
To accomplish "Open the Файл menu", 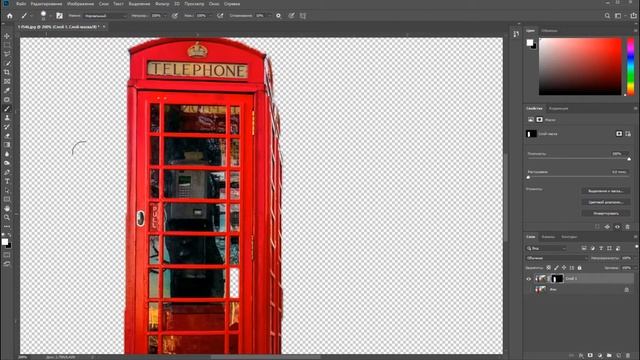I will [21, 4].
